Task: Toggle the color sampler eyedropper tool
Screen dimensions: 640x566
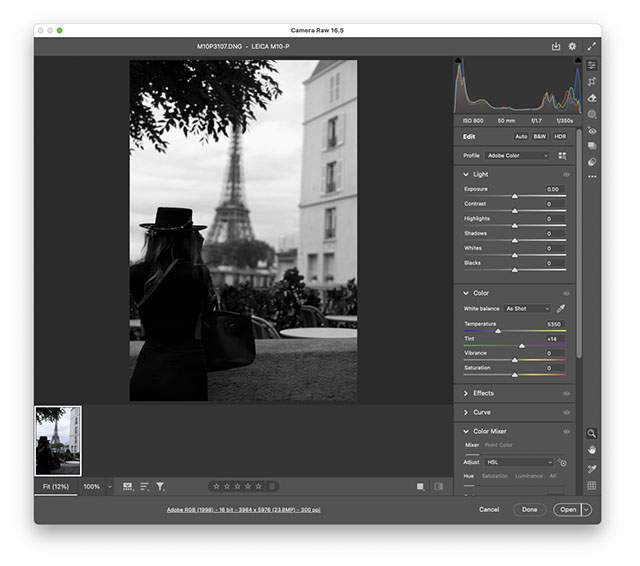Action: coord(591,469)
